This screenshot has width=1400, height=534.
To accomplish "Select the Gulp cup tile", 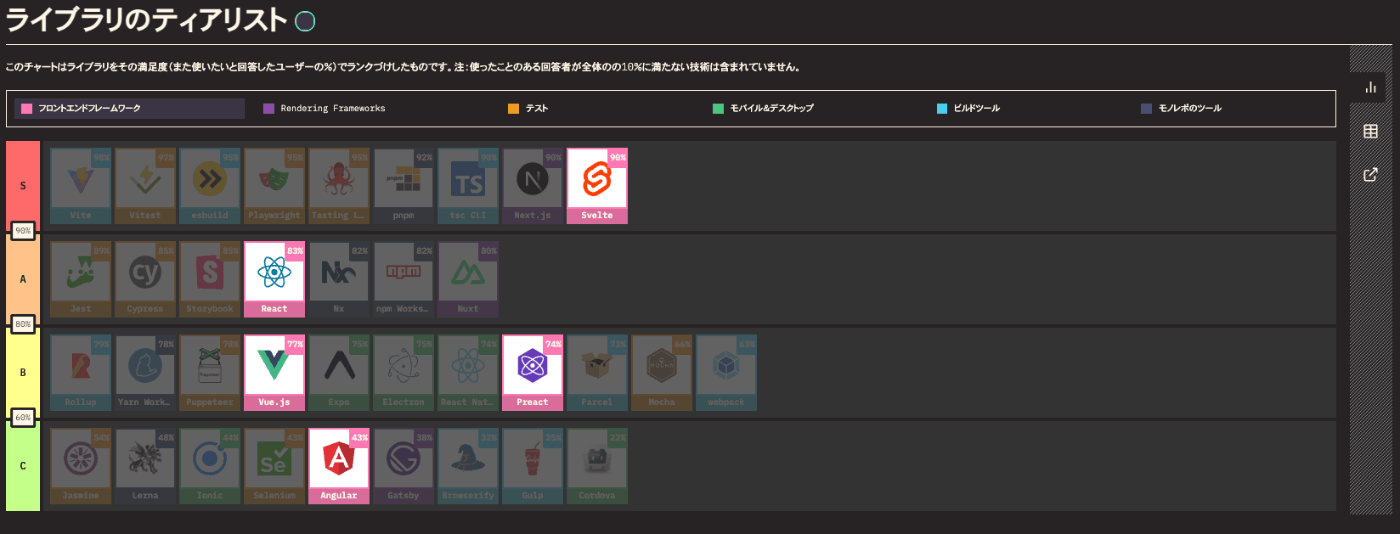I will pyautogui.click(x=533, y=466).
